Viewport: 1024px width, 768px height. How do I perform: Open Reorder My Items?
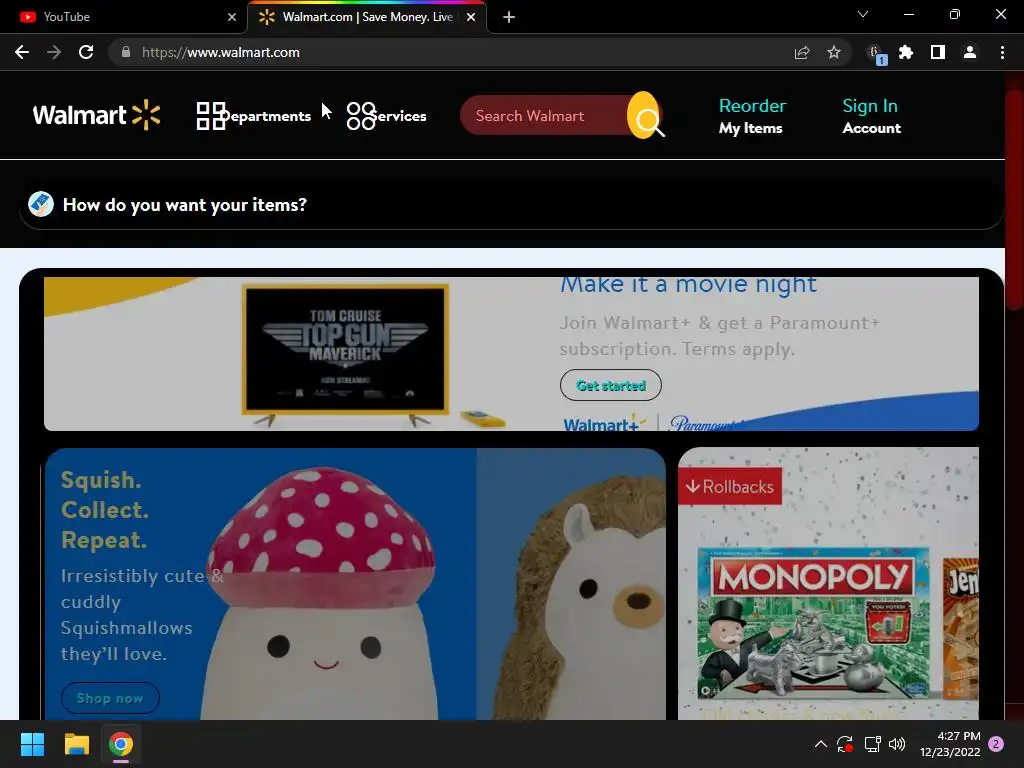click(x=752, y=116)
